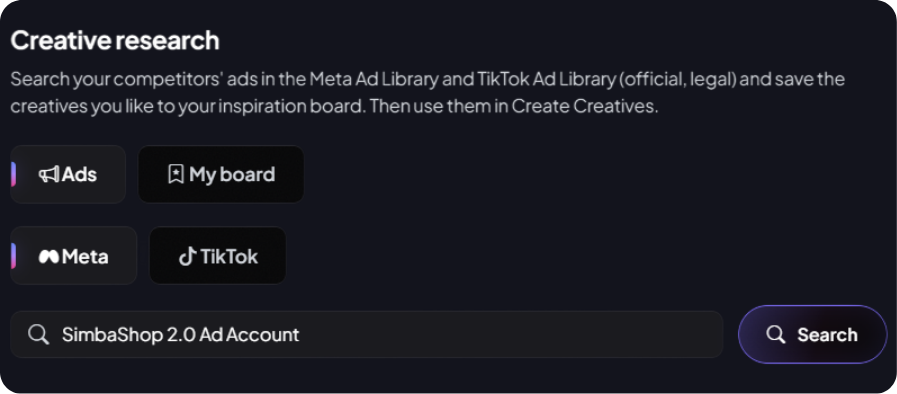This screenshot has width=897, height=394.
Task: Click the purple accent bar on Ads
Action: (x=13, y=174)
